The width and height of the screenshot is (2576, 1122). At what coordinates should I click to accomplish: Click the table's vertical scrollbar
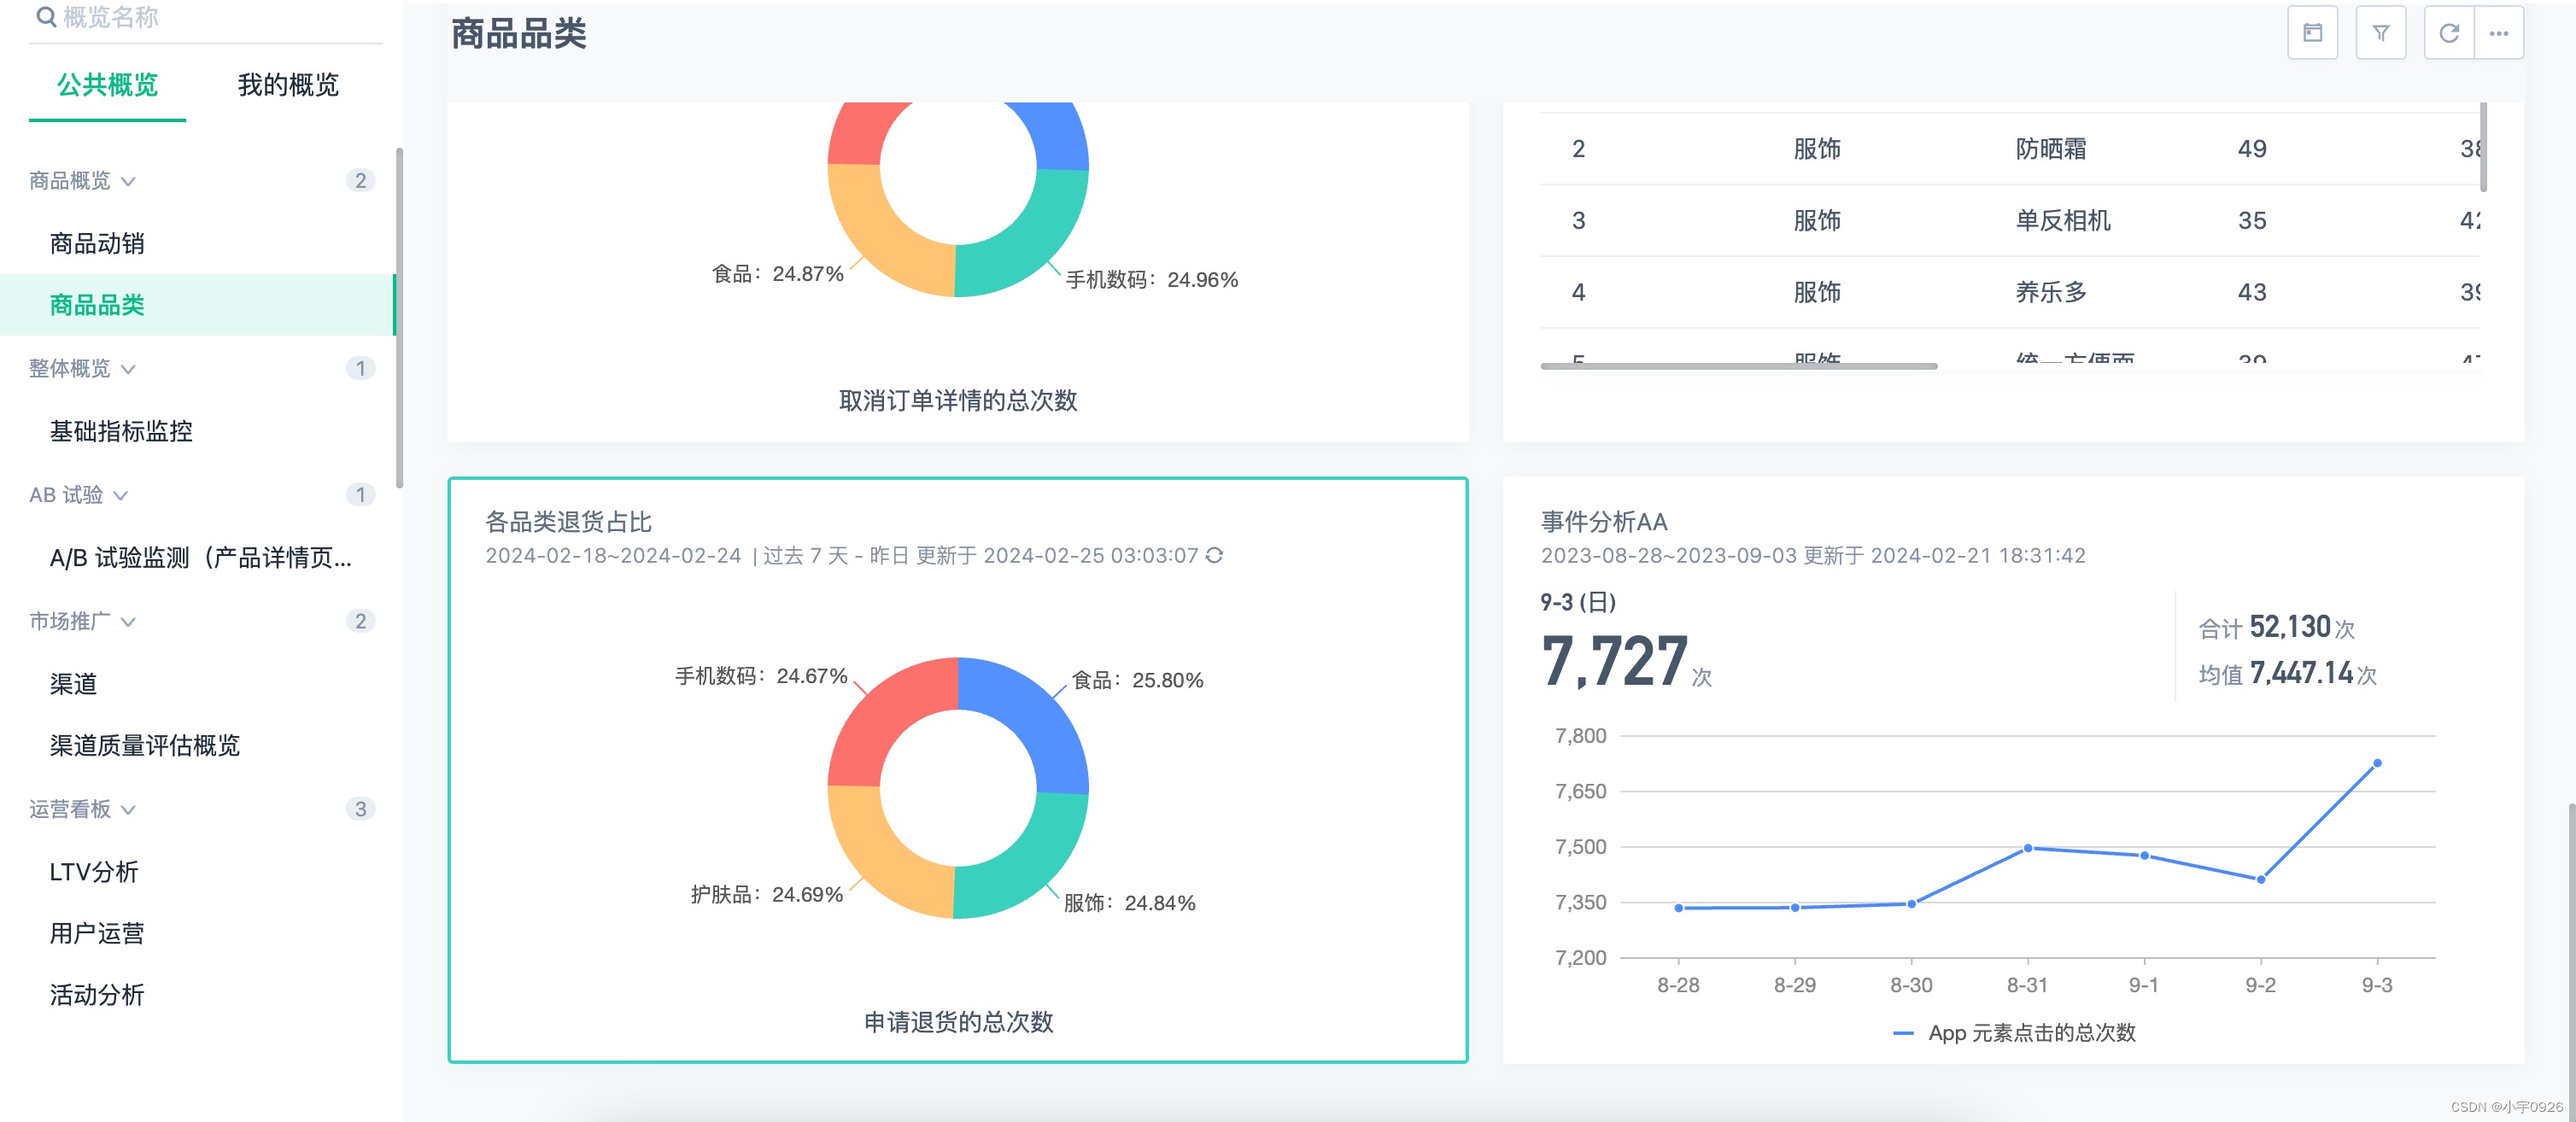pyautogui.click(x=2483, y=146)
